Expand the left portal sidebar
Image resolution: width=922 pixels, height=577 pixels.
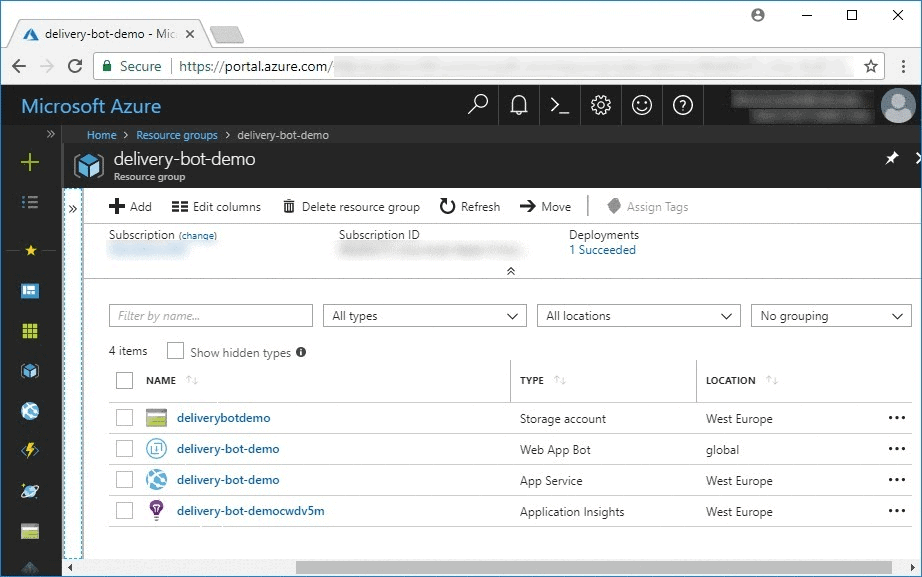[x=51, y=134]
